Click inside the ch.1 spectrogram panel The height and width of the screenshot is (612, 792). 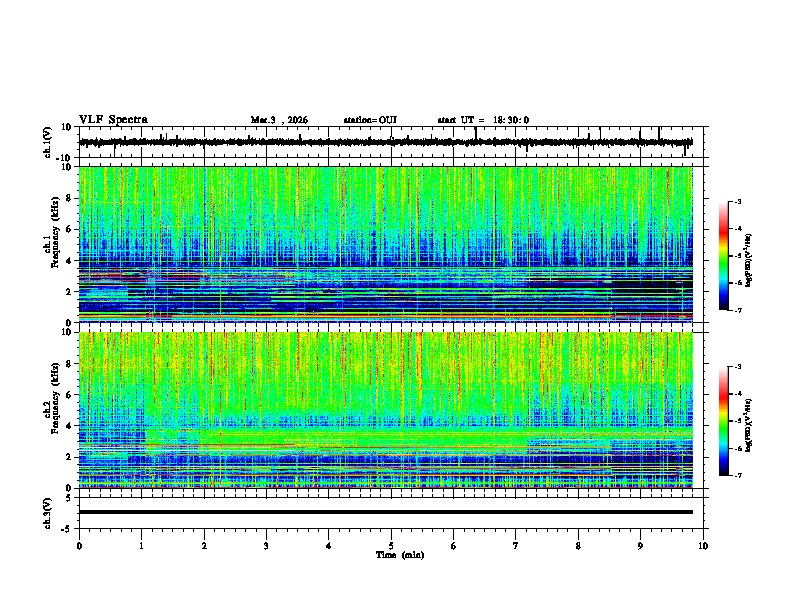click(385, 244)
